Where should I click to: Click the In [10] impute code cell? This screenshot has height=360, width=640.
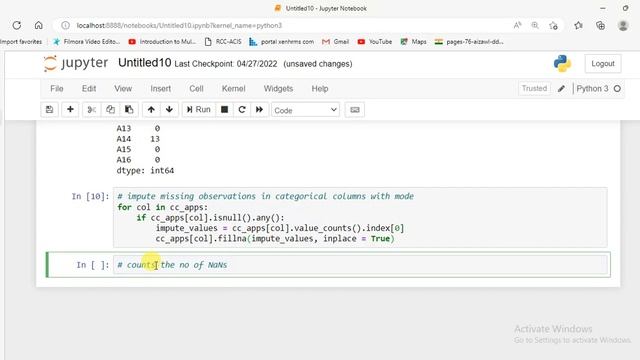tap(360, 217)
